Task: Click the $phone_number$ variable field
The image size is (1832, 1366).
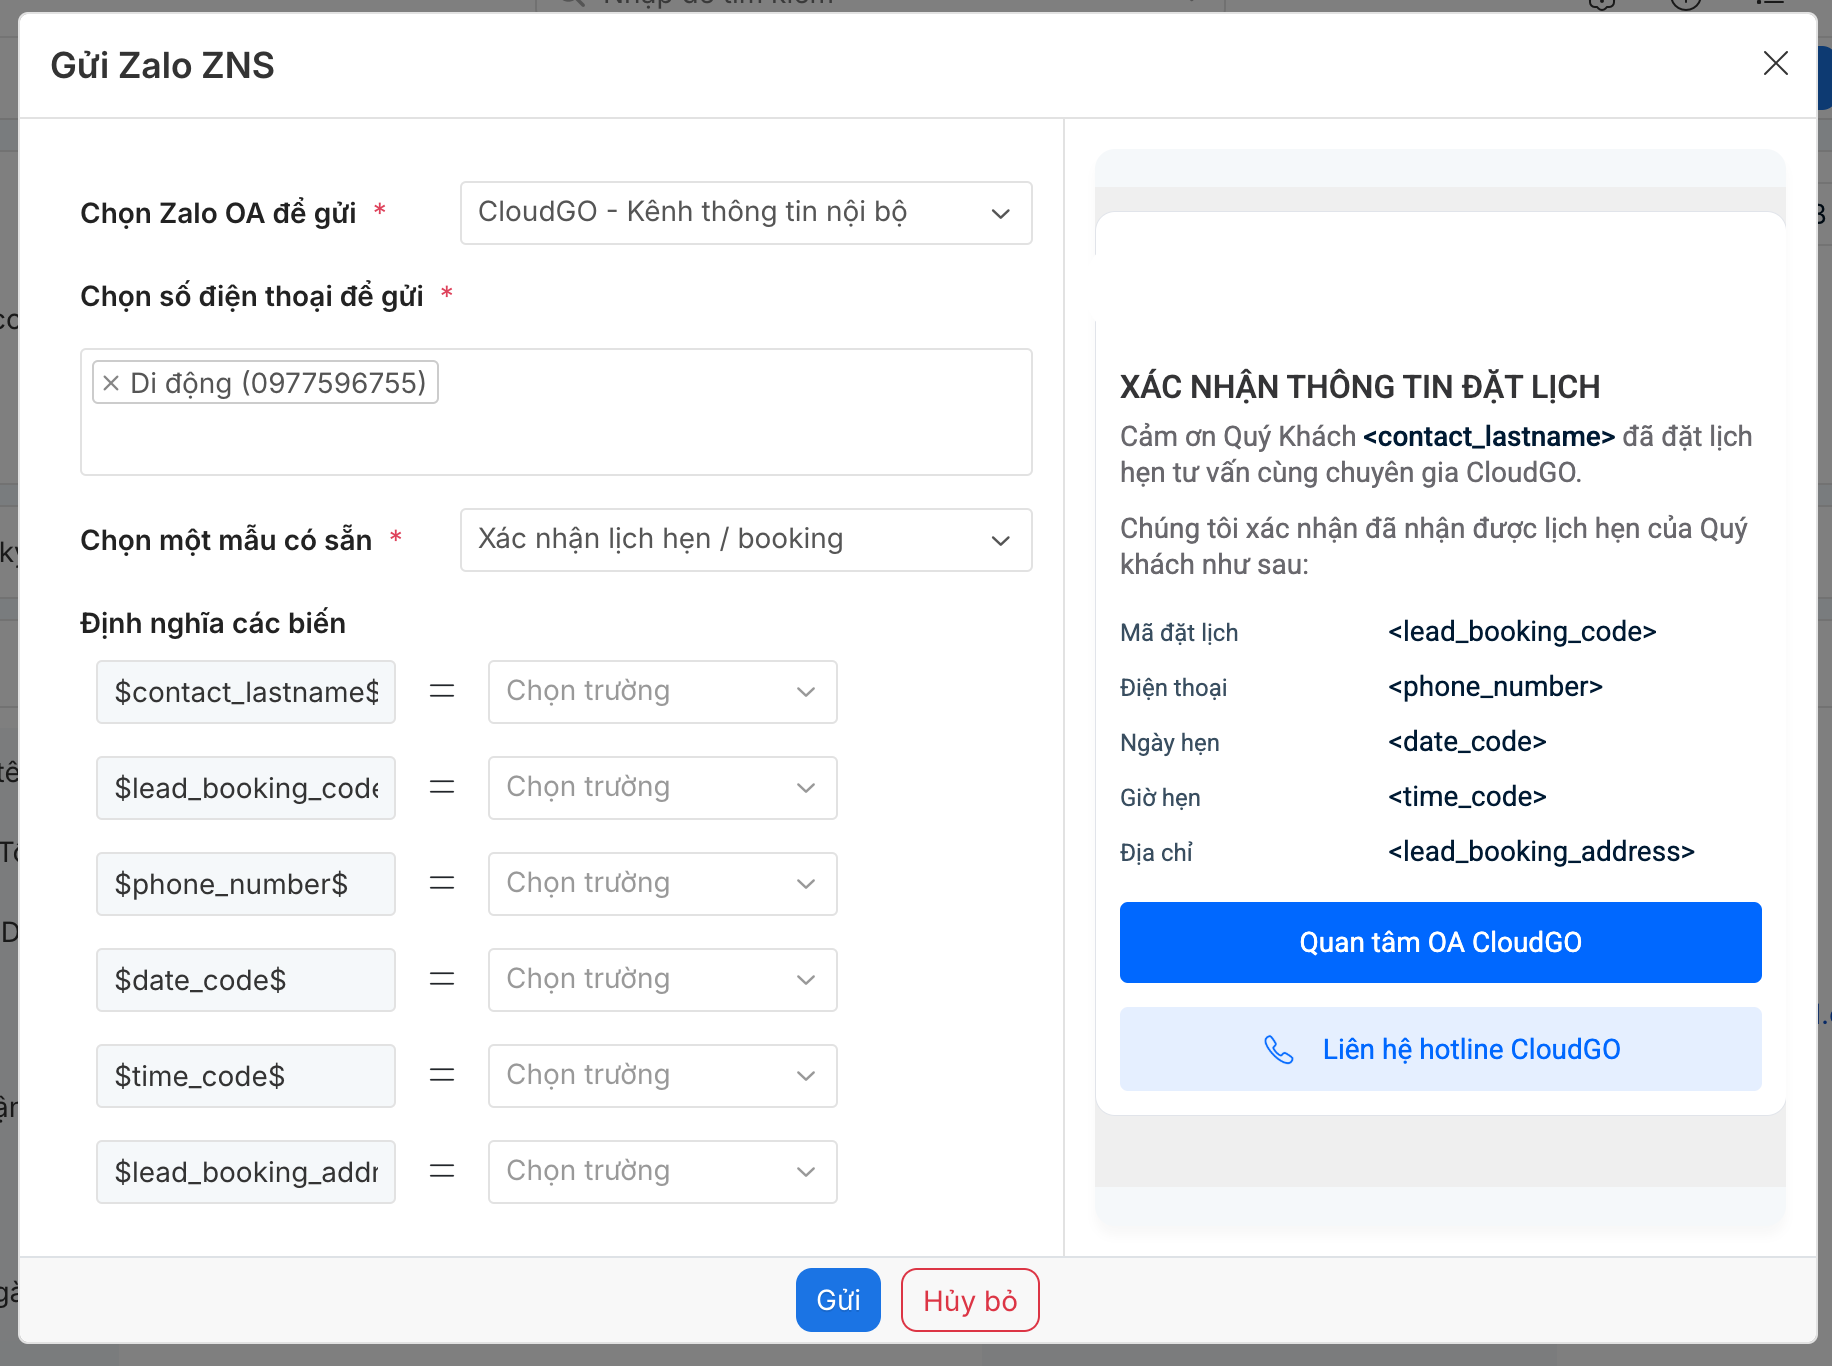Action: pos(246,884)
